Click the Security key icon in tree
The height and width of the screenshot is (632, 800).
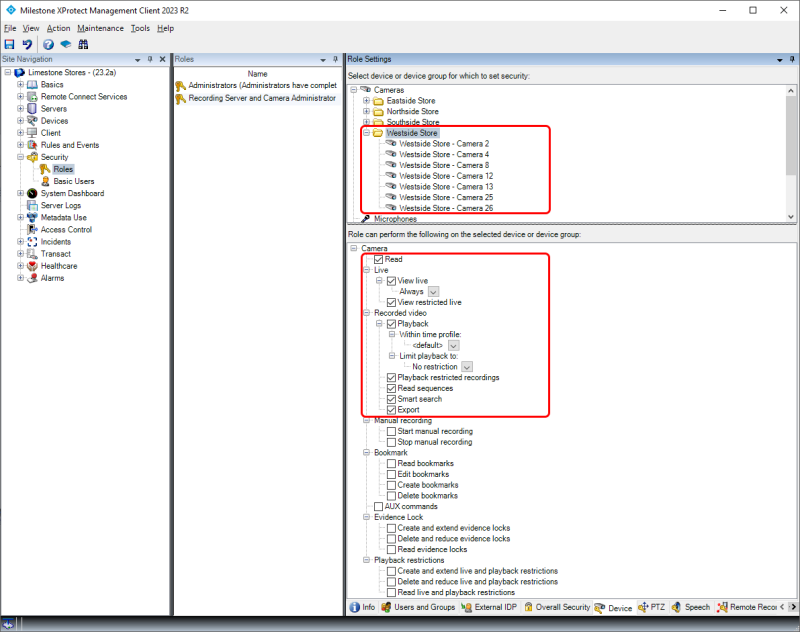[32, 157]
